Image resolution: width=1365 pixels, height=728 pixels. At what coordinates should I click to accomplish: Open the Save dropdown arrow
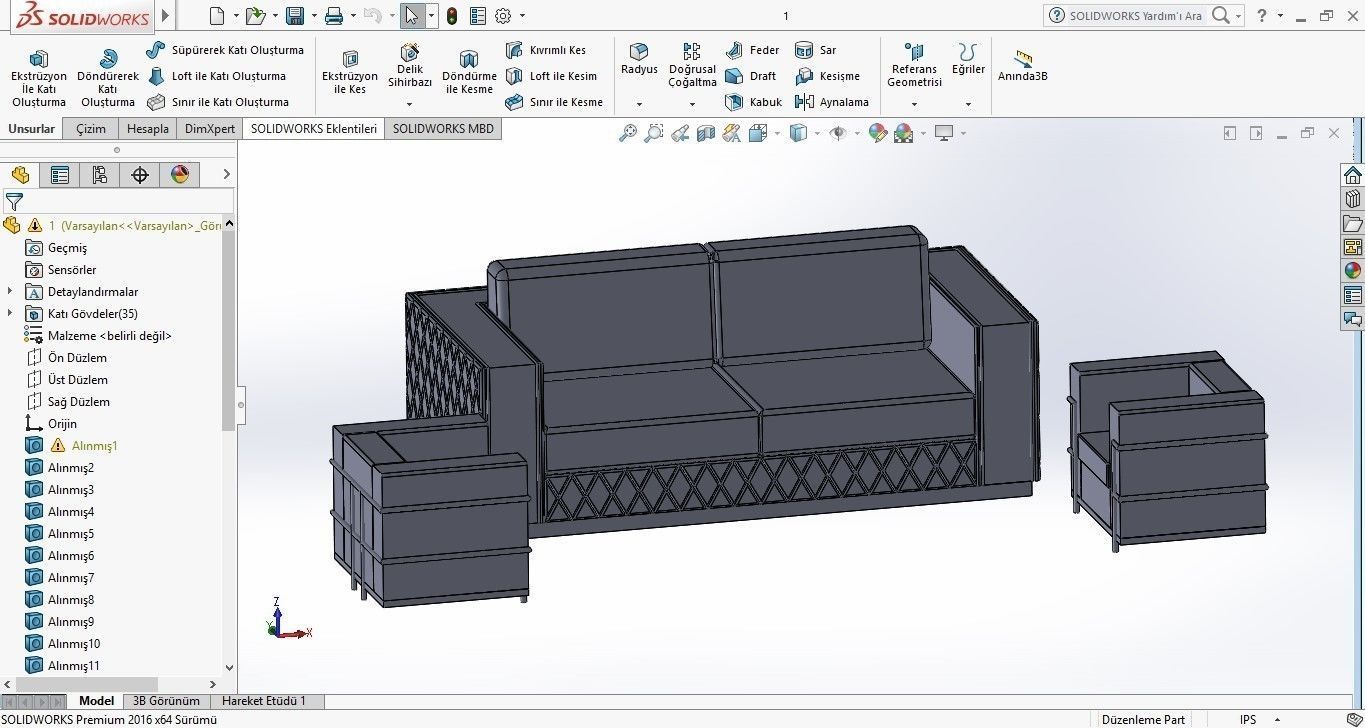click(x=314, y=16)
